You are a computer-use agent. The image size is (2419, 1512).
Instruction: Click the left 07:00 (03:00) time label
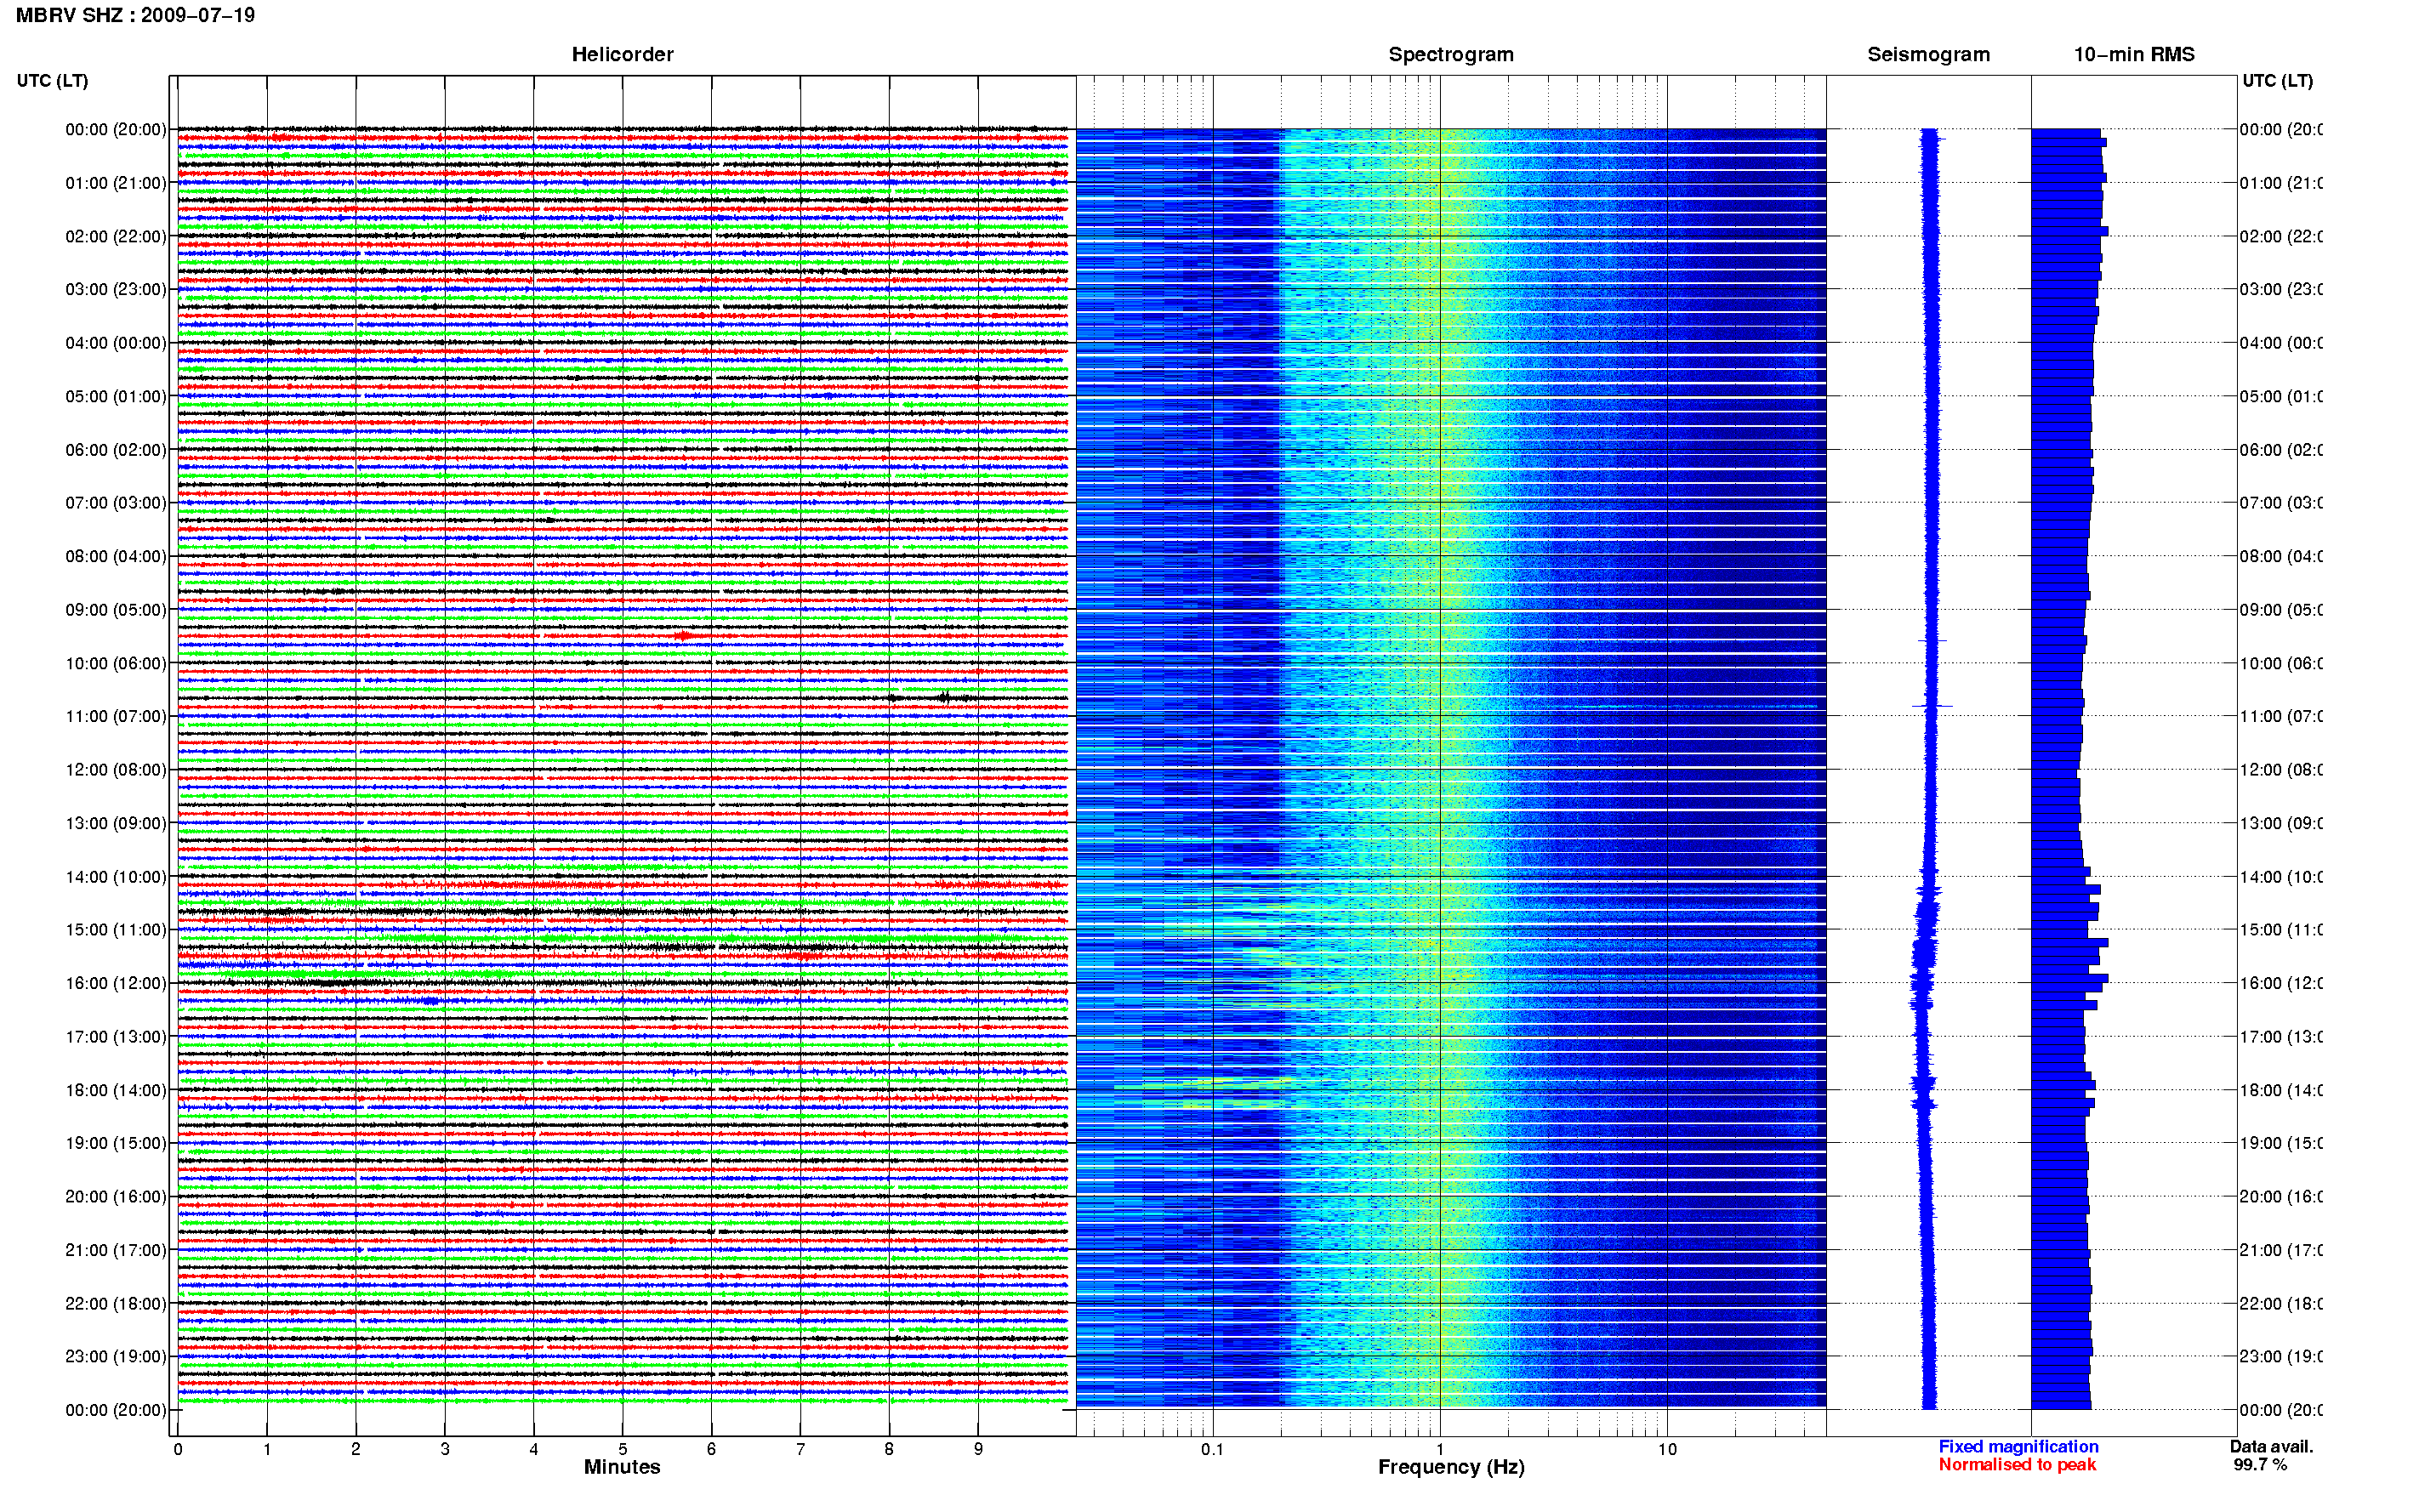coord(116,502)
